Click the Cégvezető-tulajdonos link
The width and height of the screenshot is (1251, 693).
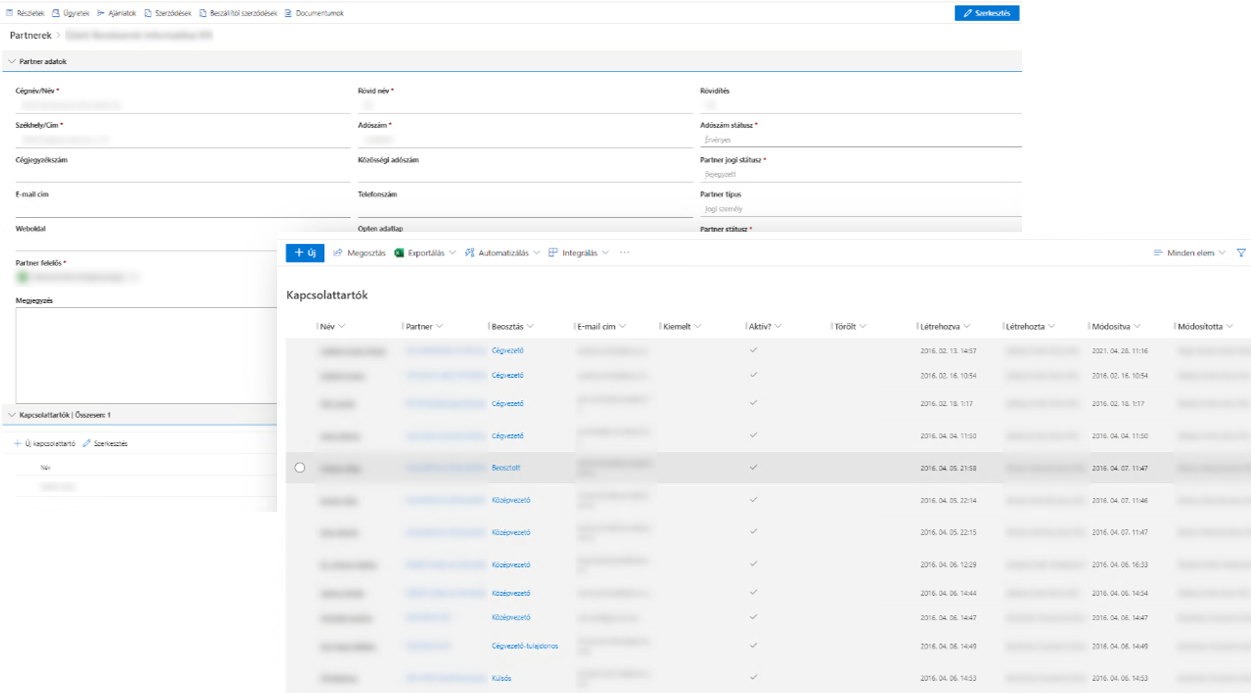point(525,646)
